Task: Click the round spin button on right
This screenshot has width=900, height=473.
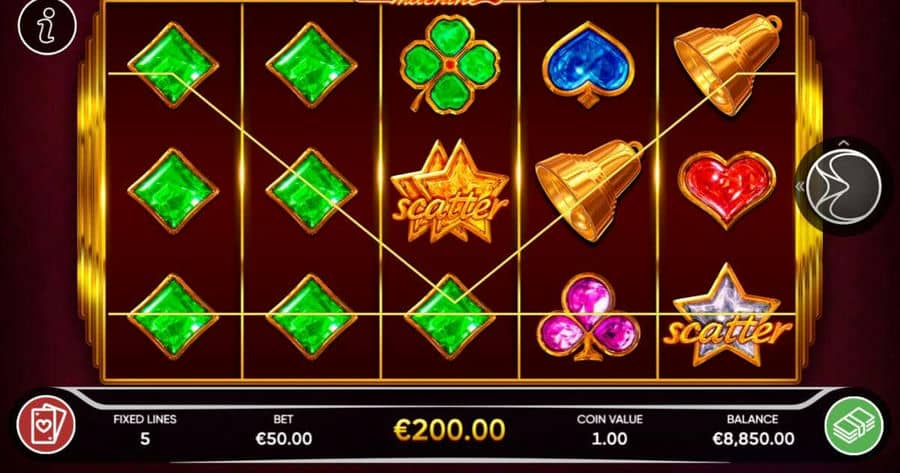Action: [x=843, y=186]
